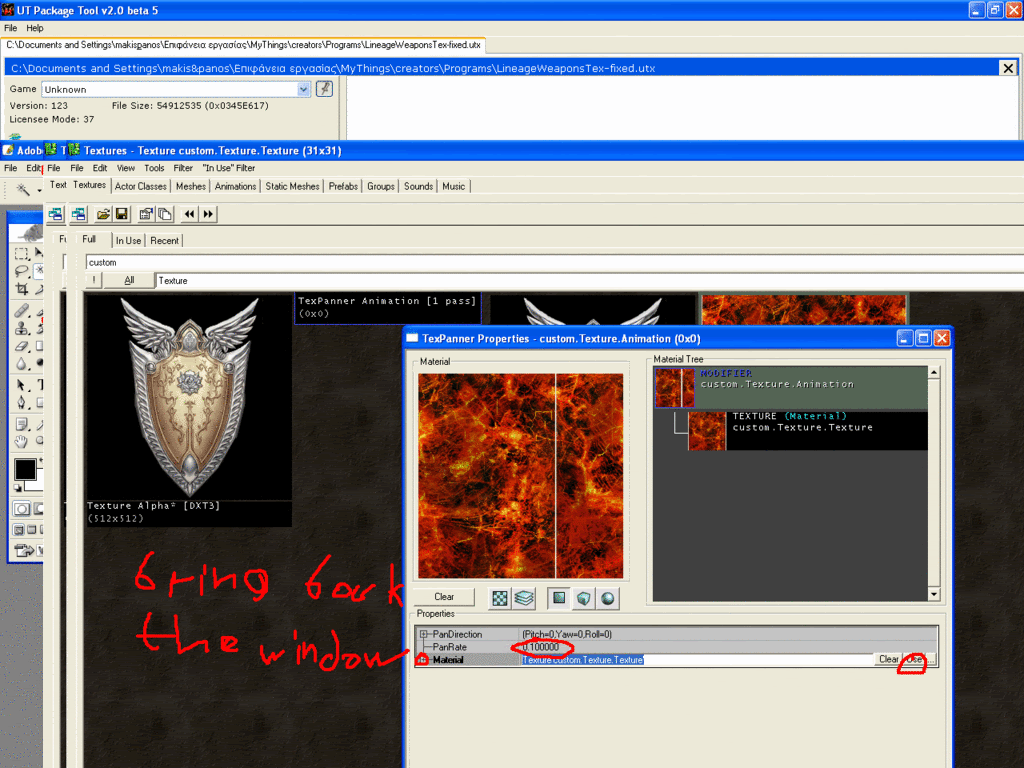Click Clear button under Material preview

444,597
